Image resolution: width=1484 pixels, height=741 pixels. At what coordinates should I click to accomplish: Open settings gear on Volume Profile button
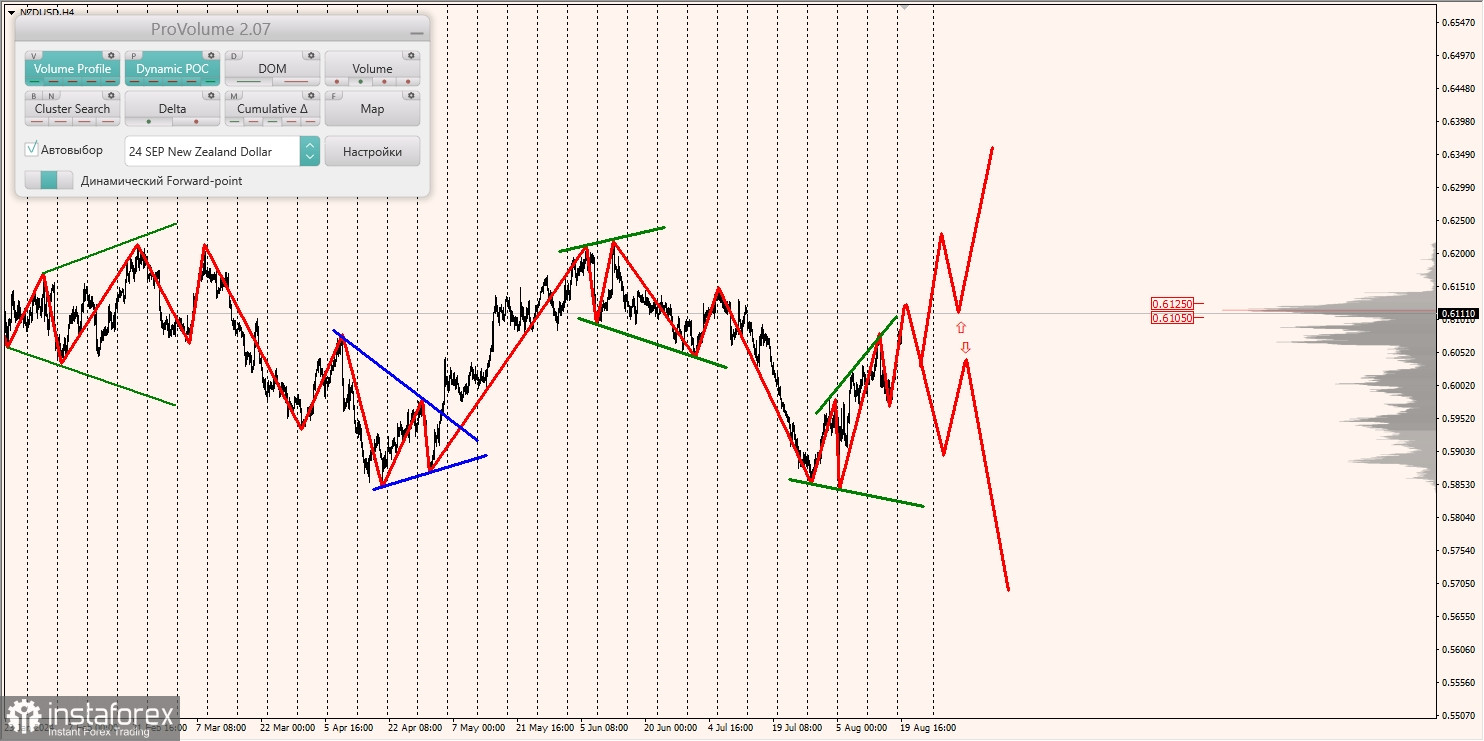pos(111,55)
